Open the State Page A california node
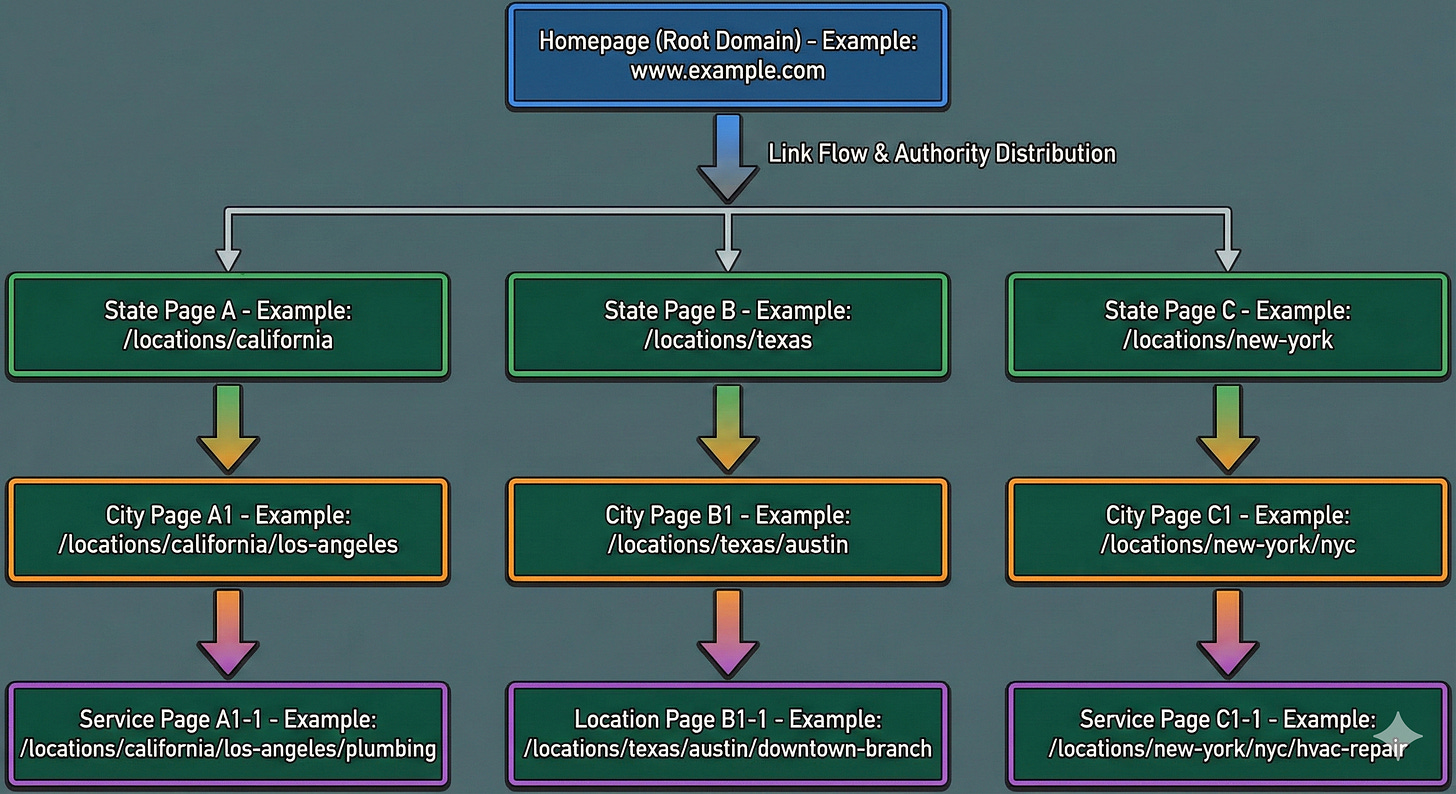The height and width of the screenshot is (794, 1456). click(227, 325)
